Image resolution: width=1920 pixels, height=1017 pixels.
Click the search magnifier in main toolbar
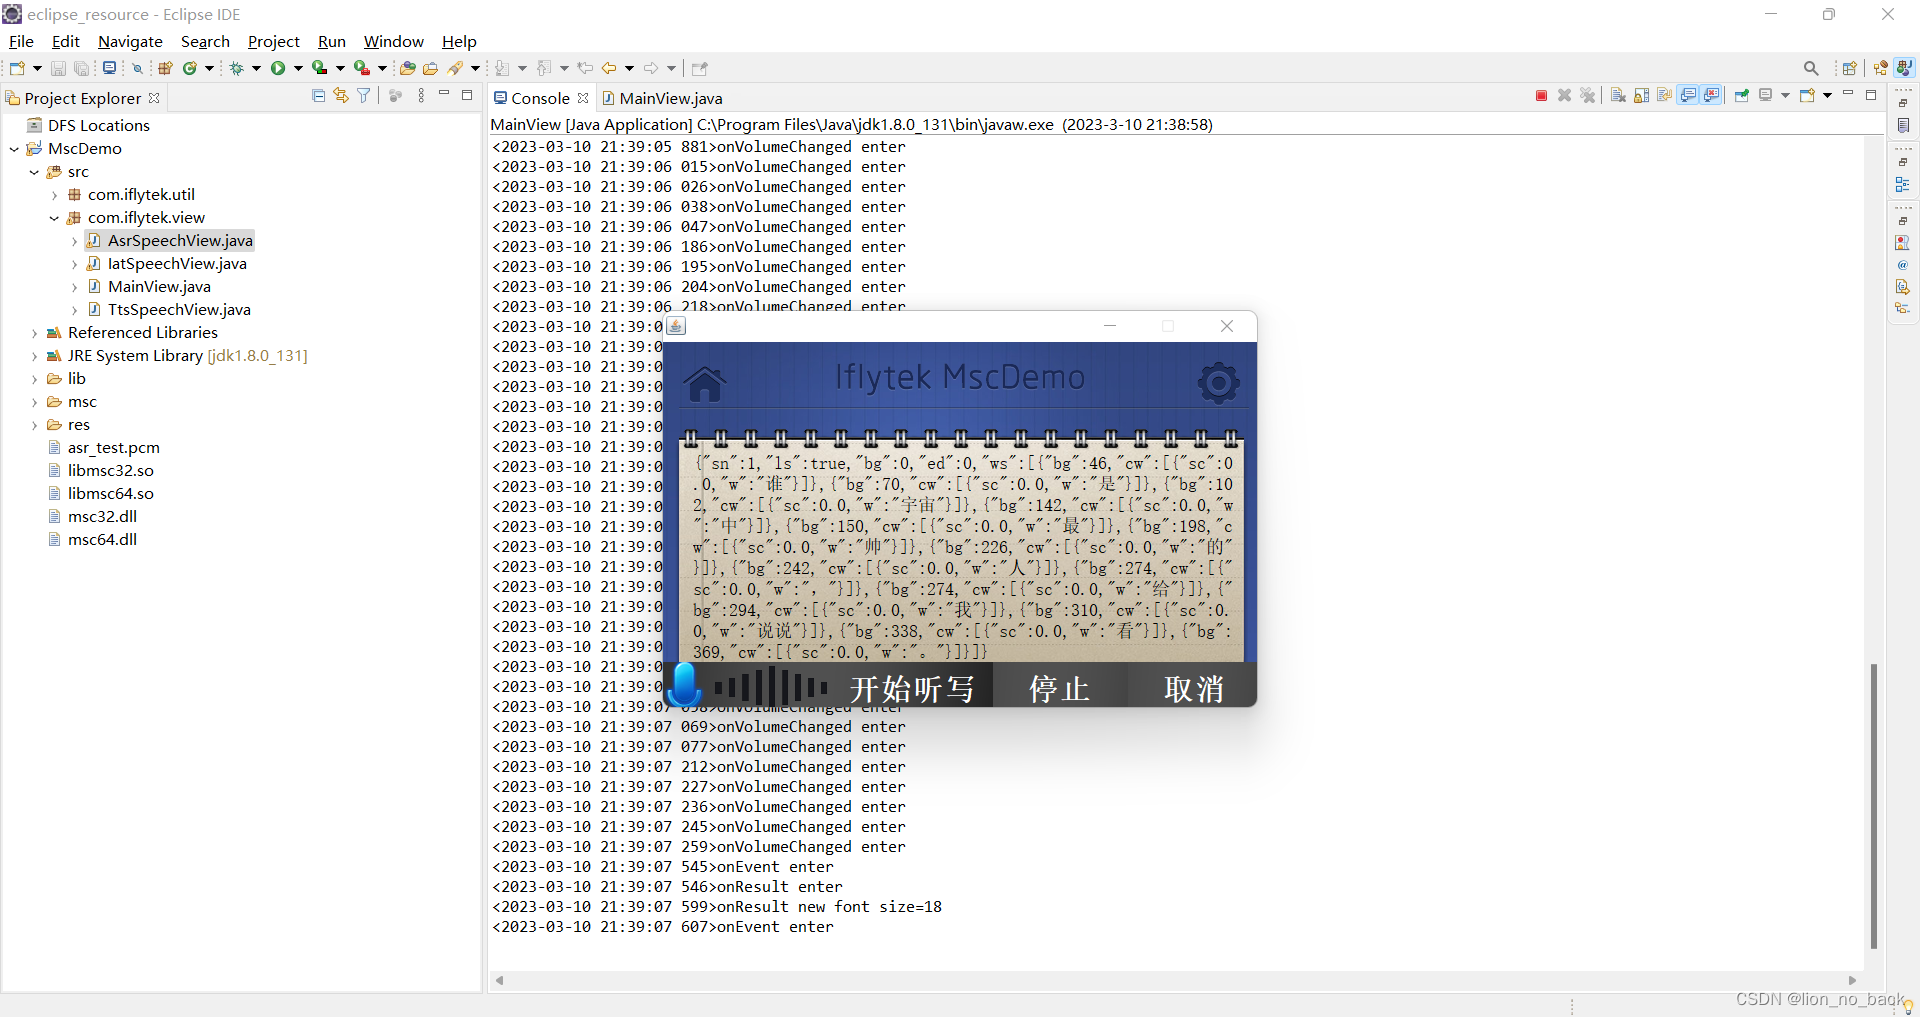pyautogui.click(x=1811, y=68)
